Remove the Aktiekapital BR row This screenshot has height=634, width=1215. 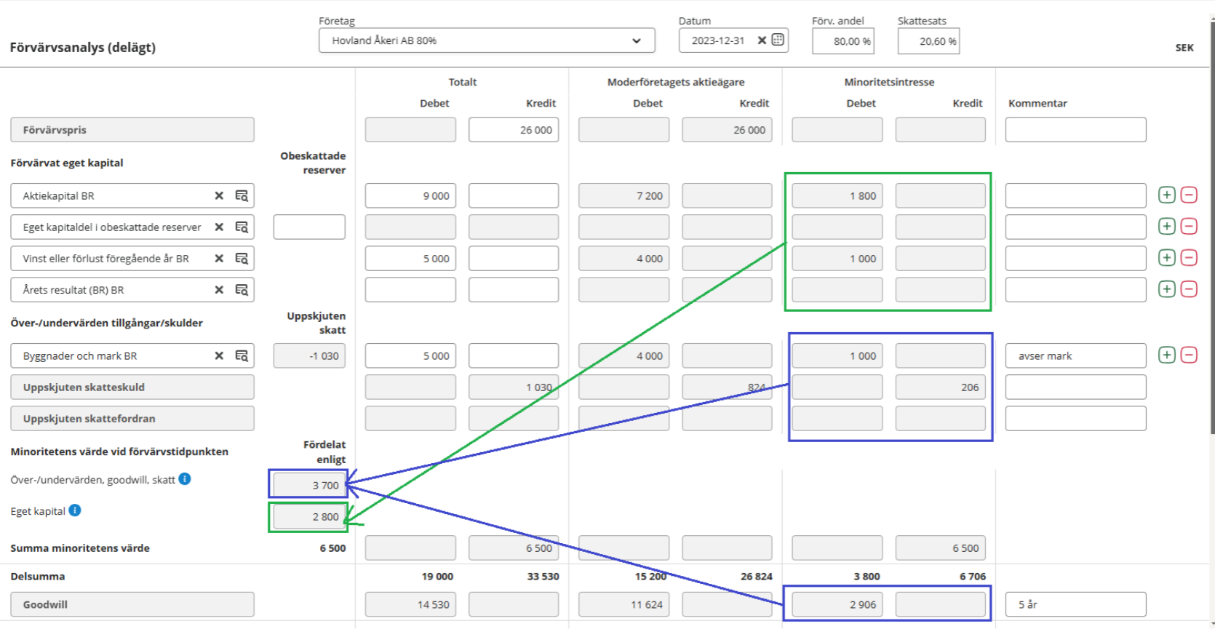point(1189,196)
